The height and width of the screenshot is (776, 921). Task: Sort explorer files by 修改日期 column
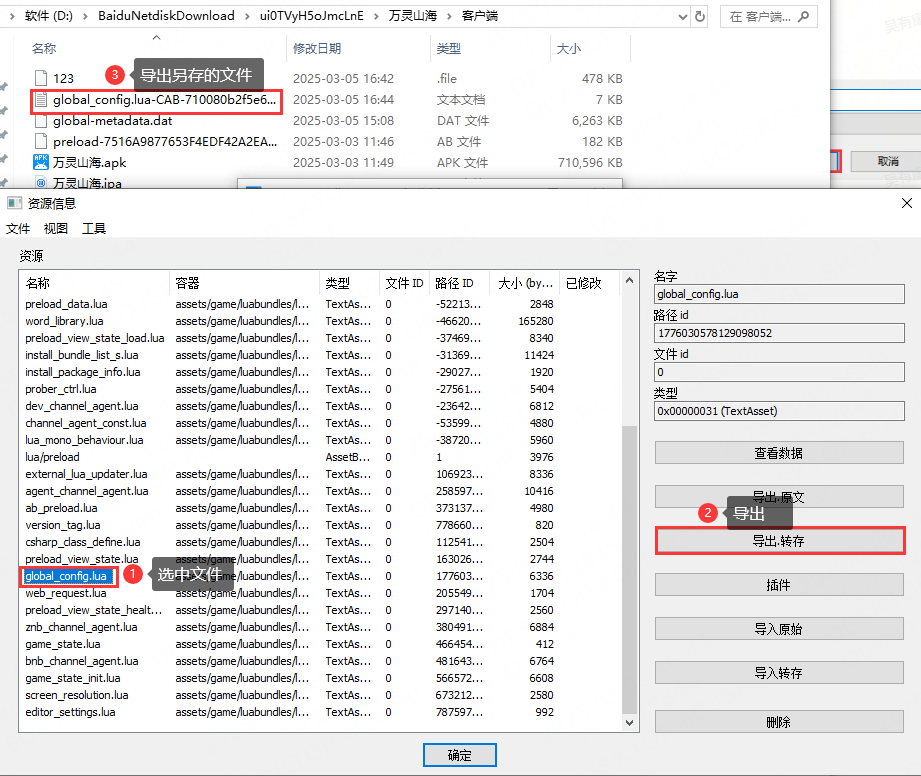[317, 48]
